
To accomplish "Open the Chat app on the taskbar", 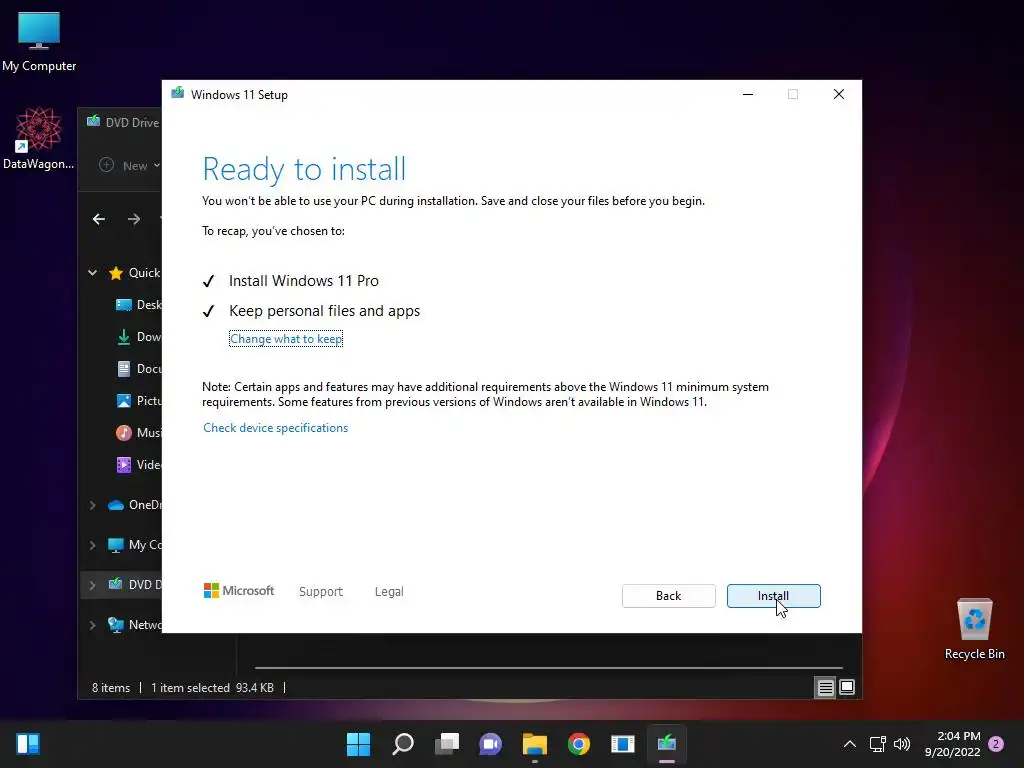I will [490, 744].
